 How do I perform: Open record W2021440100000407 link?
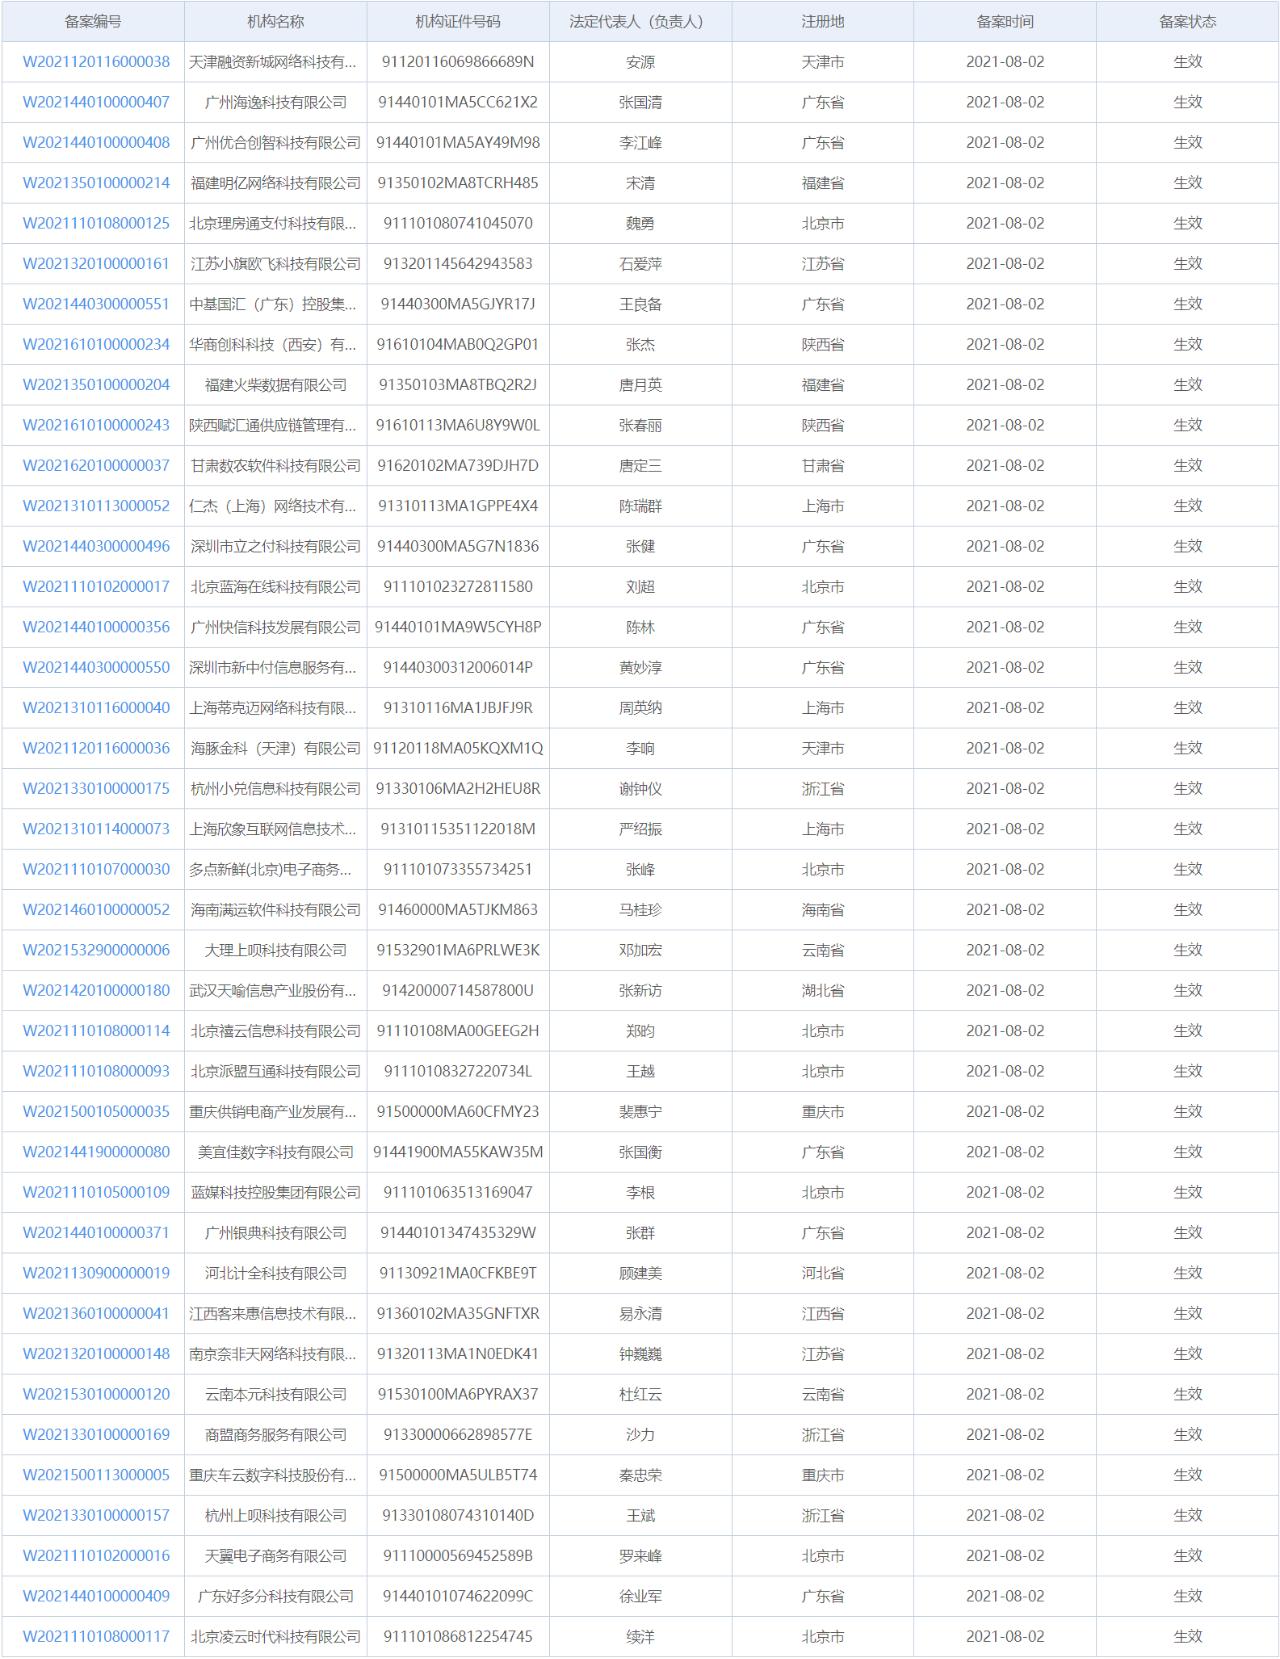[x=96, y=102]
